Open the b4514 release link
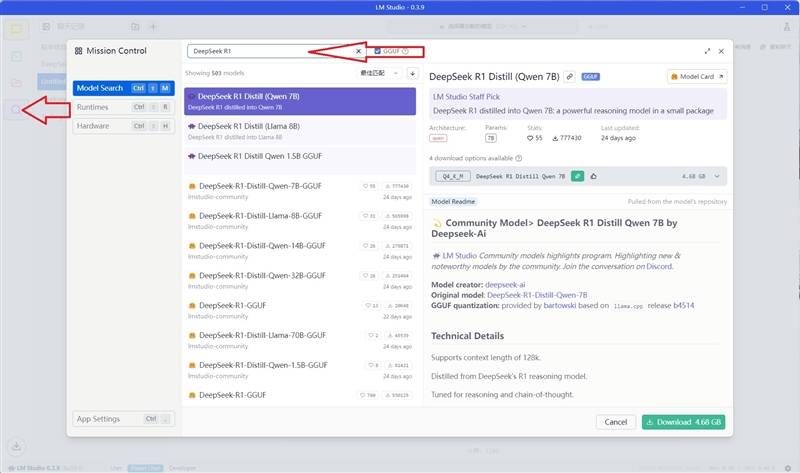 [x=684, y=306]
